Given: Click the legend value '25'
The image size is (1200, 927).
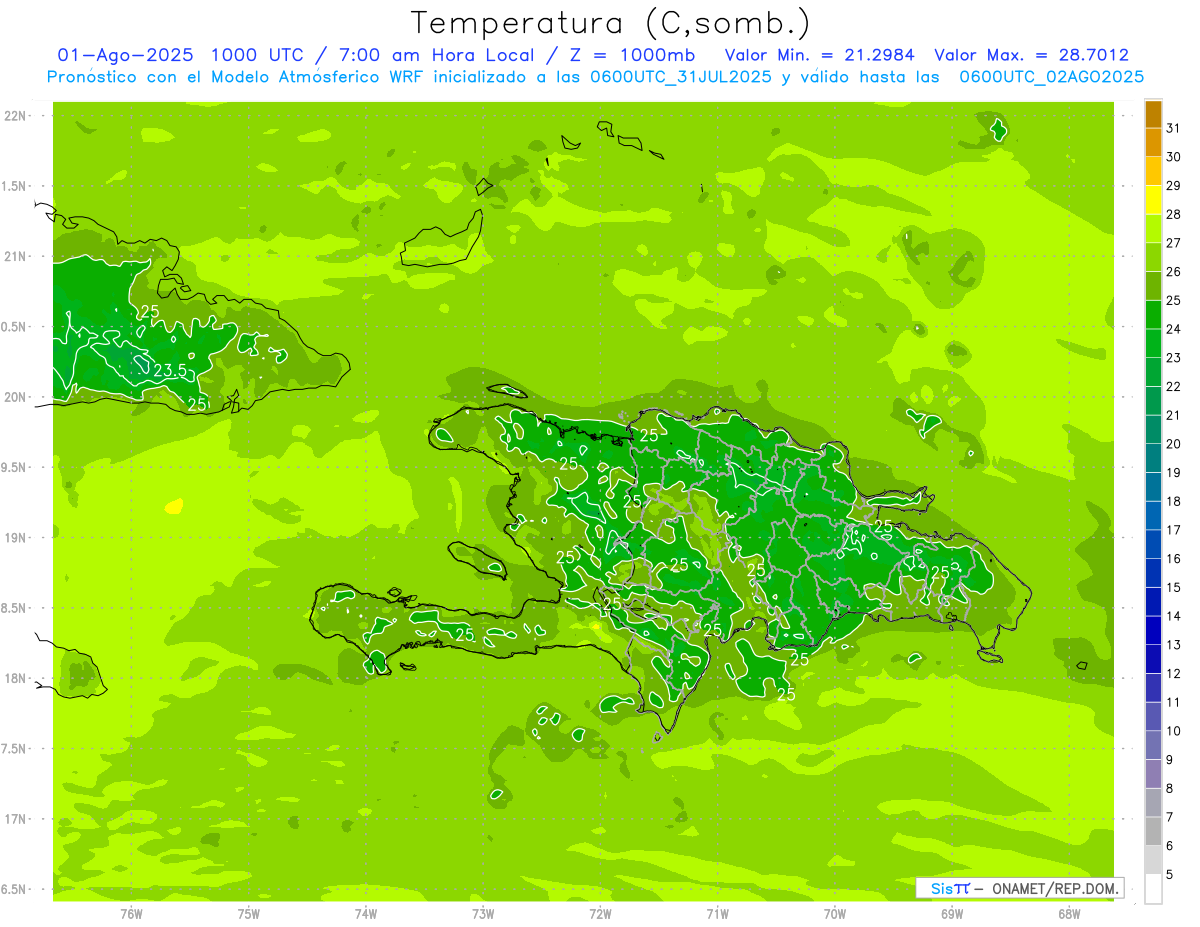Looking at the screenshot, I should 1174,300.
